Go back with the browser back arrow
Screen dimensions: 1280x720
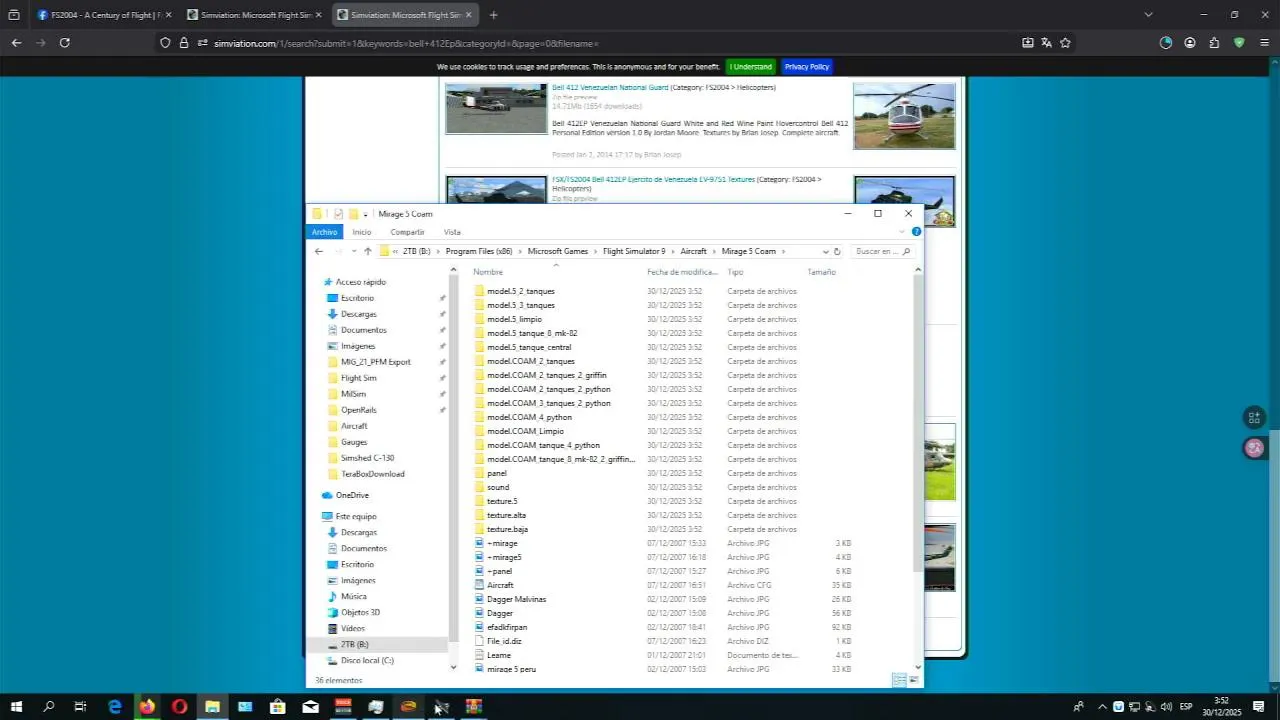(x=16, y=43)
